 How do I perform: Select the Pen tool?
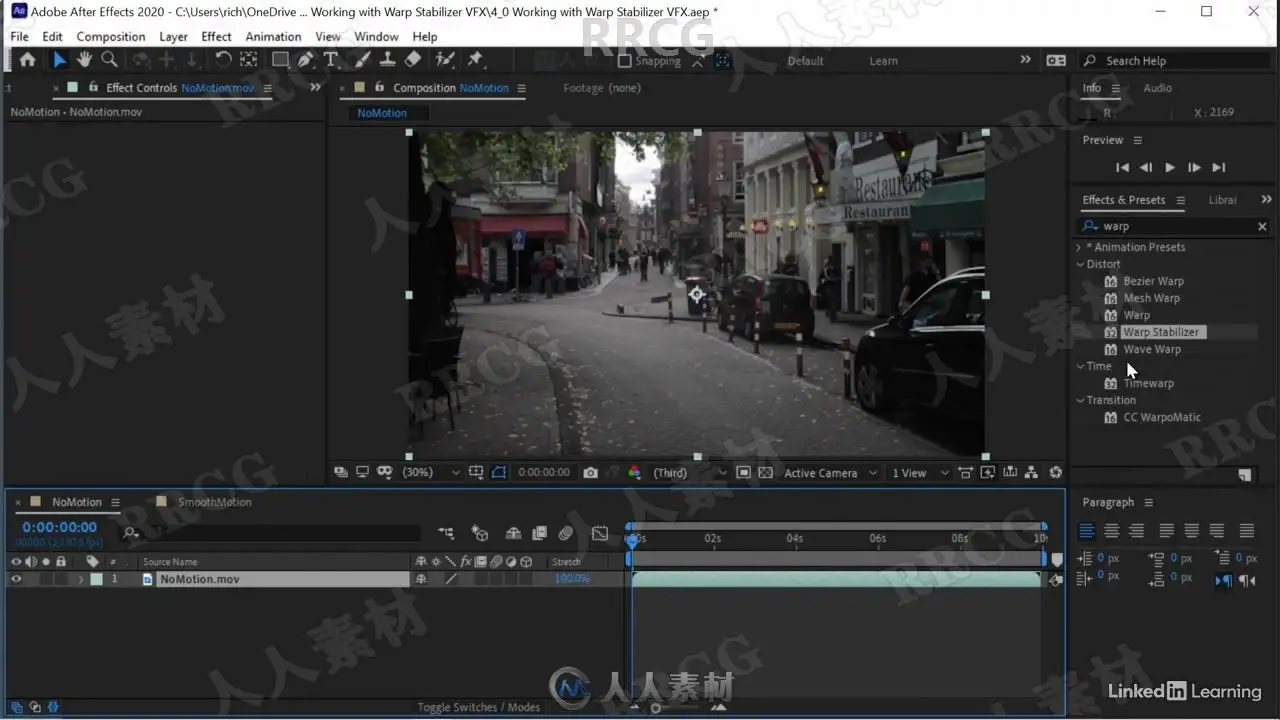(306, 60)
